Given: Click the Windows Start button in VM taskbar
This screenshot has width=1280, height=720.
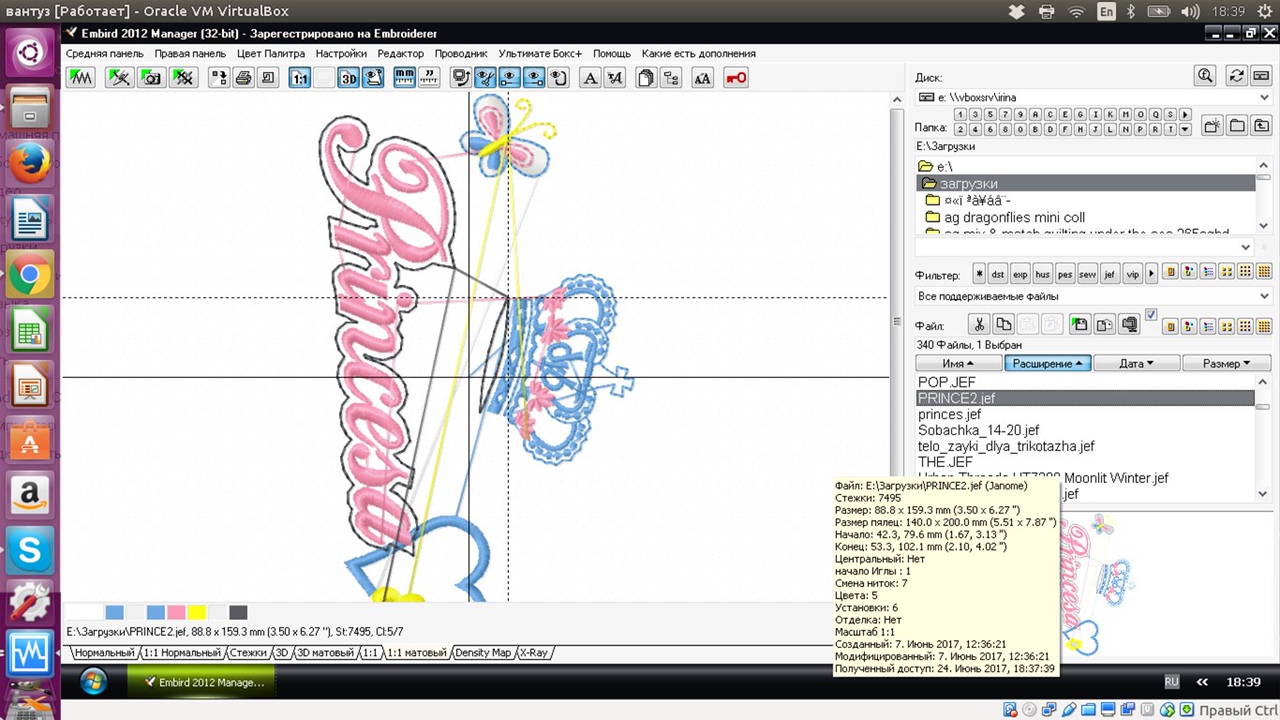Looking at the screenshot, I should [x=93, y=682].
